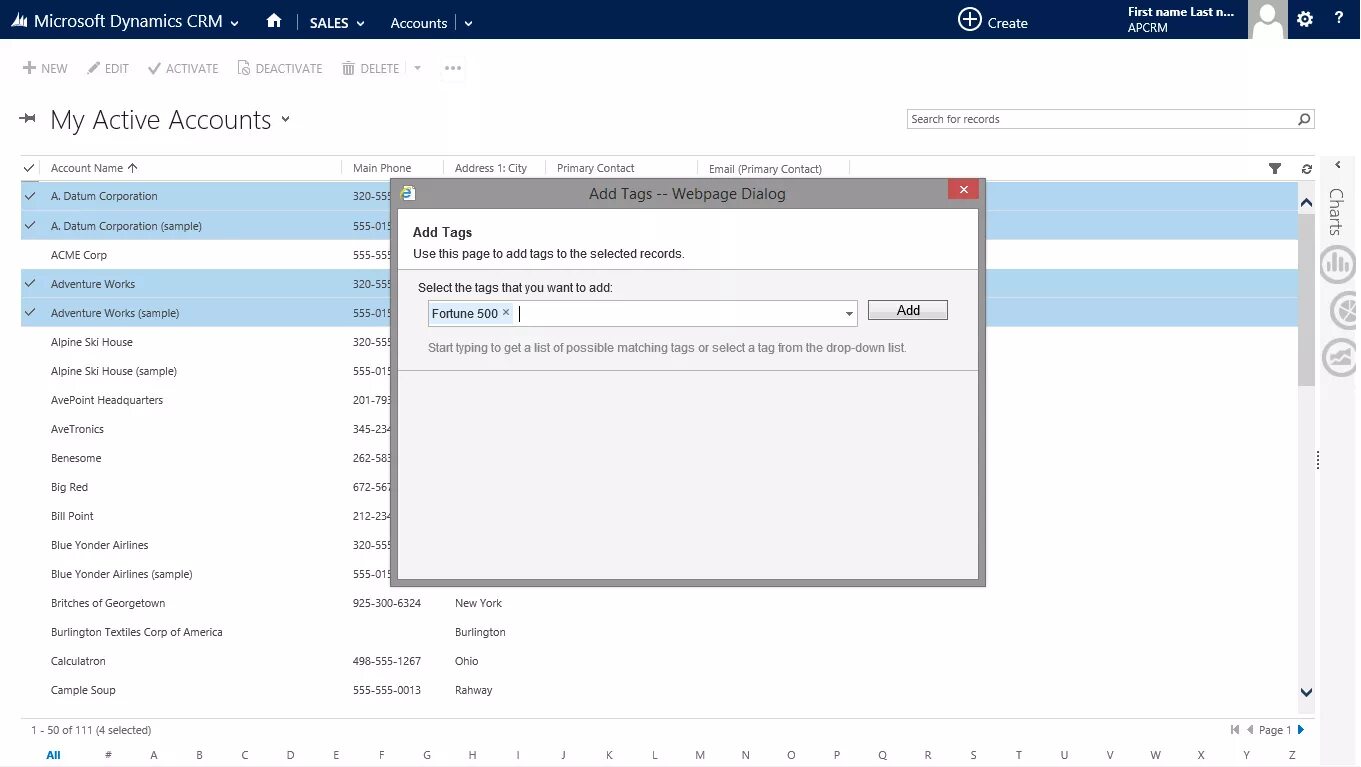Image resolution: width=1361 pixels, height=767 pixels.
Task: Click the search magnifier icon
Action: pyautogui.click(x=1304, y=119)
